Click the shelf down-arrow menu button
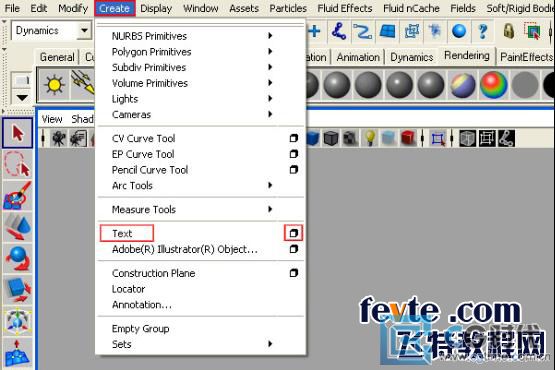The width and height of the screenshot is (555, 370). 22,97
